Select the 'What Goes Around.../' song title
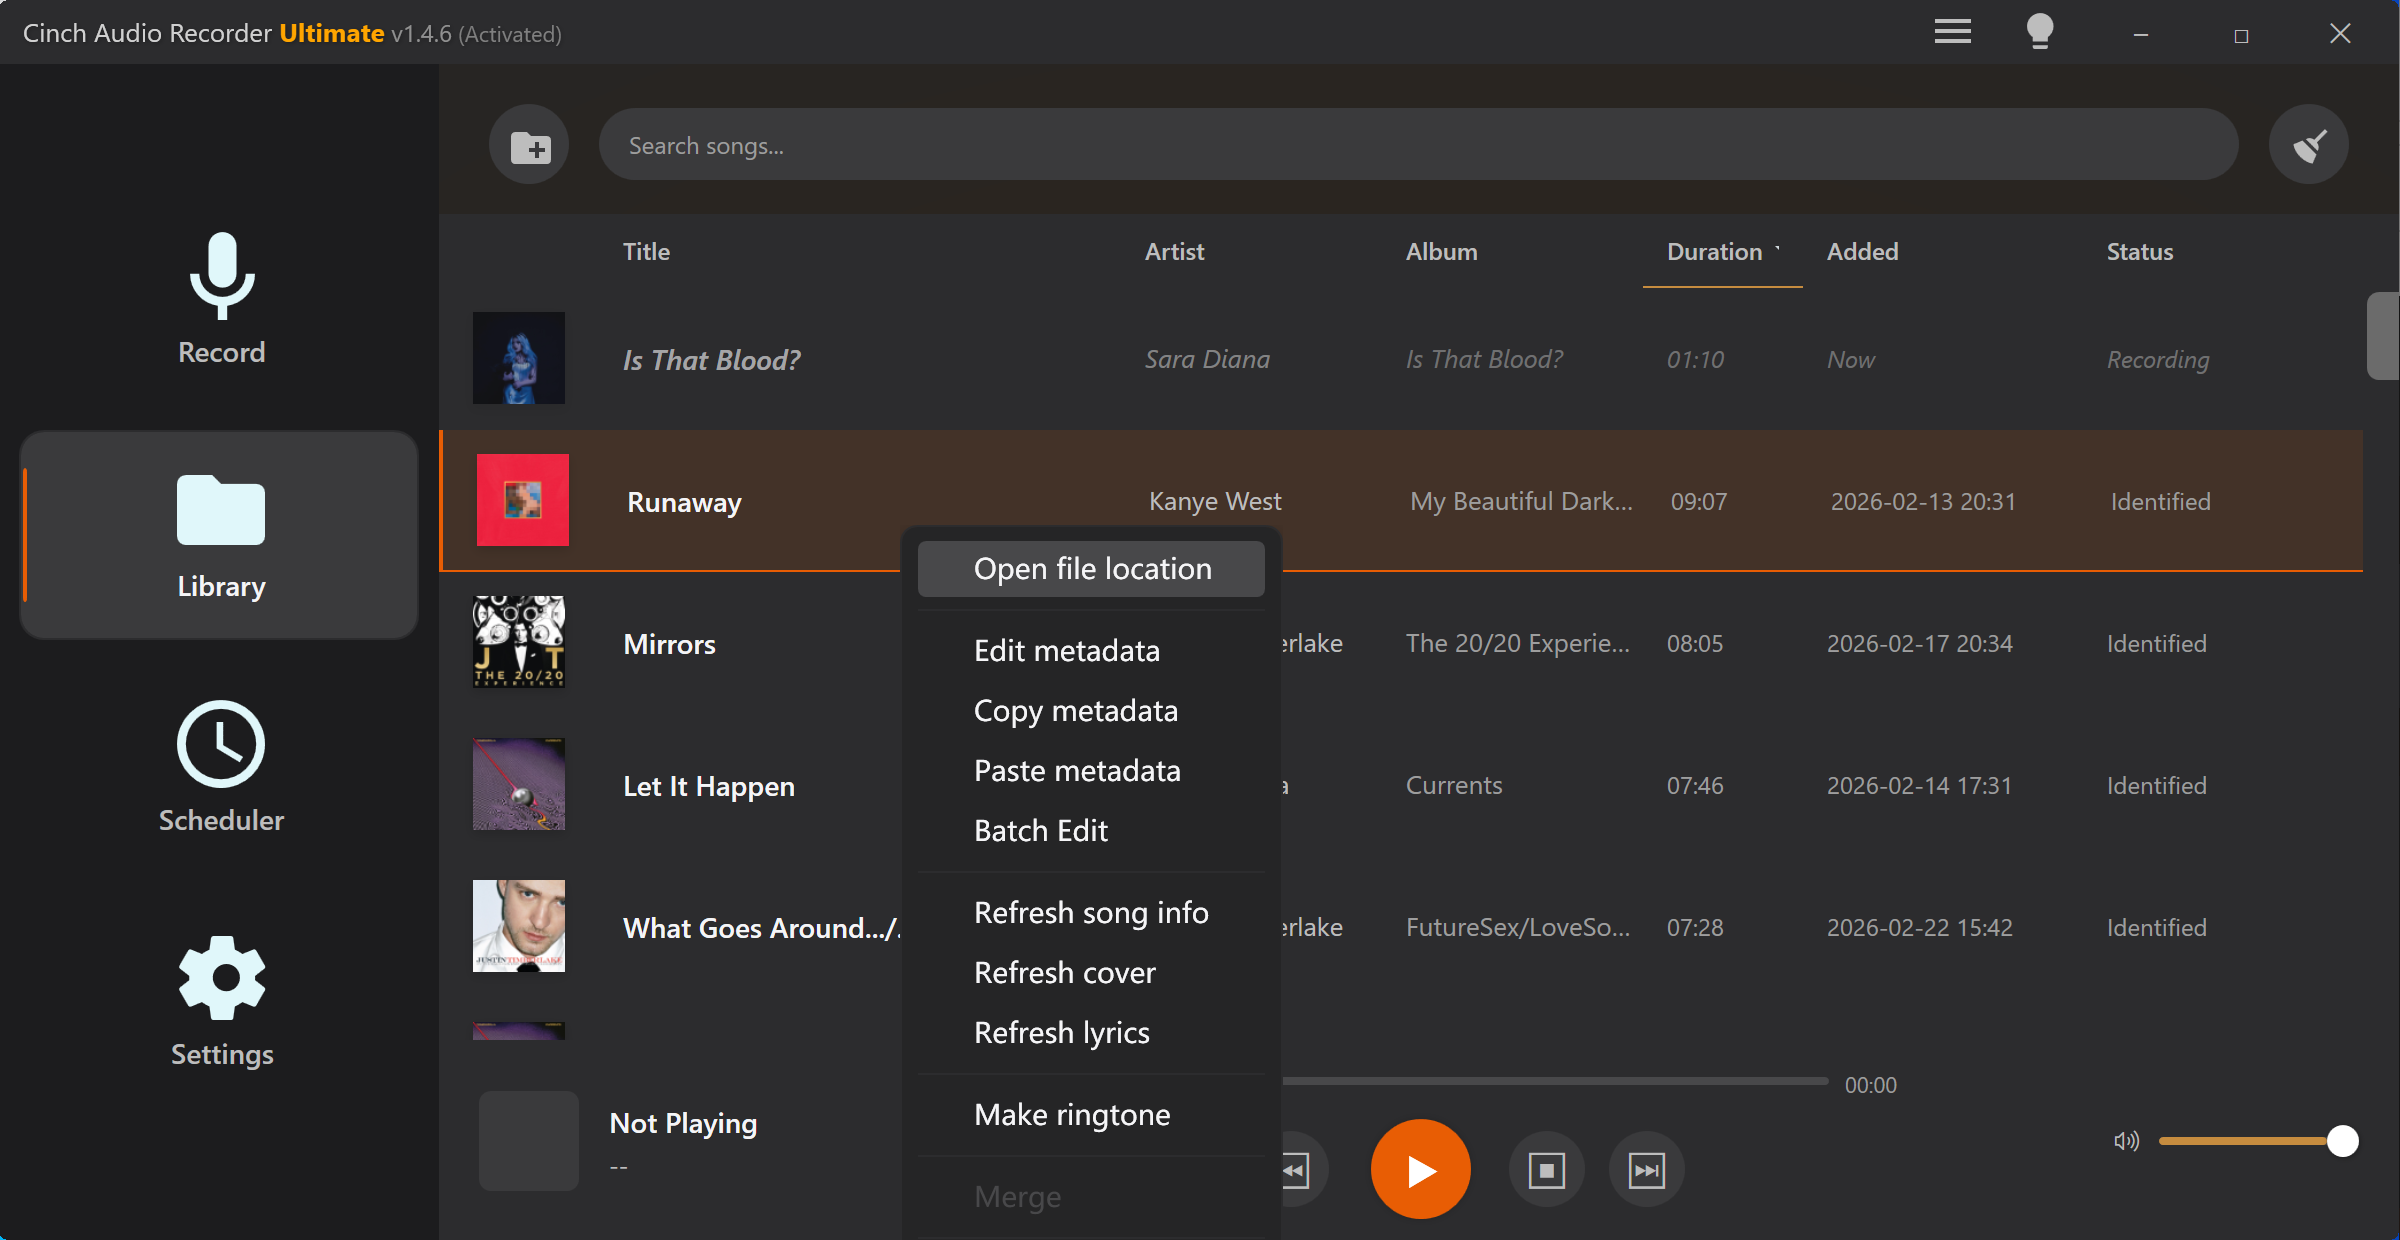The width and height of the screenshot is (2400, 1240). pyautogui.click(x=762, y=928)
